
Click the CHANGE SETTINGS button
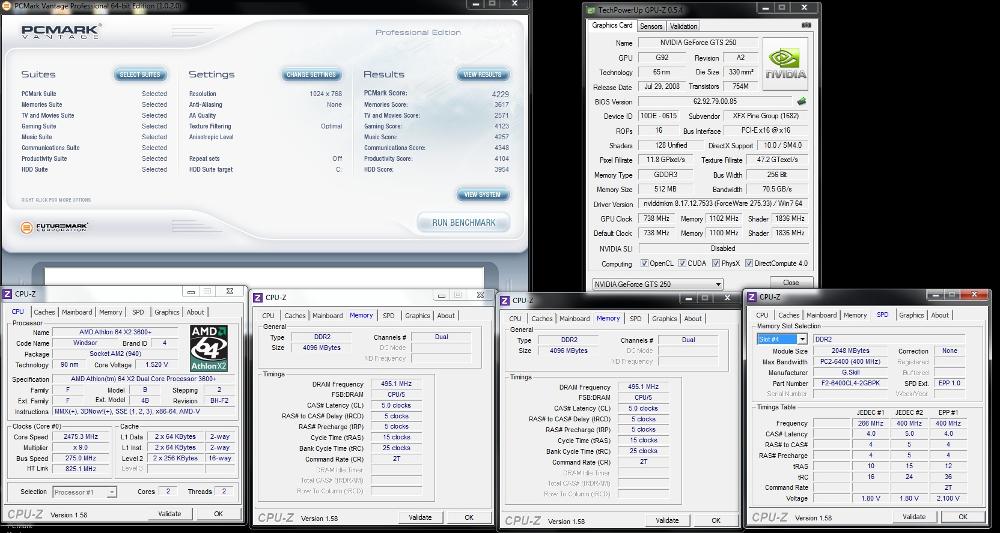point(311,75)
